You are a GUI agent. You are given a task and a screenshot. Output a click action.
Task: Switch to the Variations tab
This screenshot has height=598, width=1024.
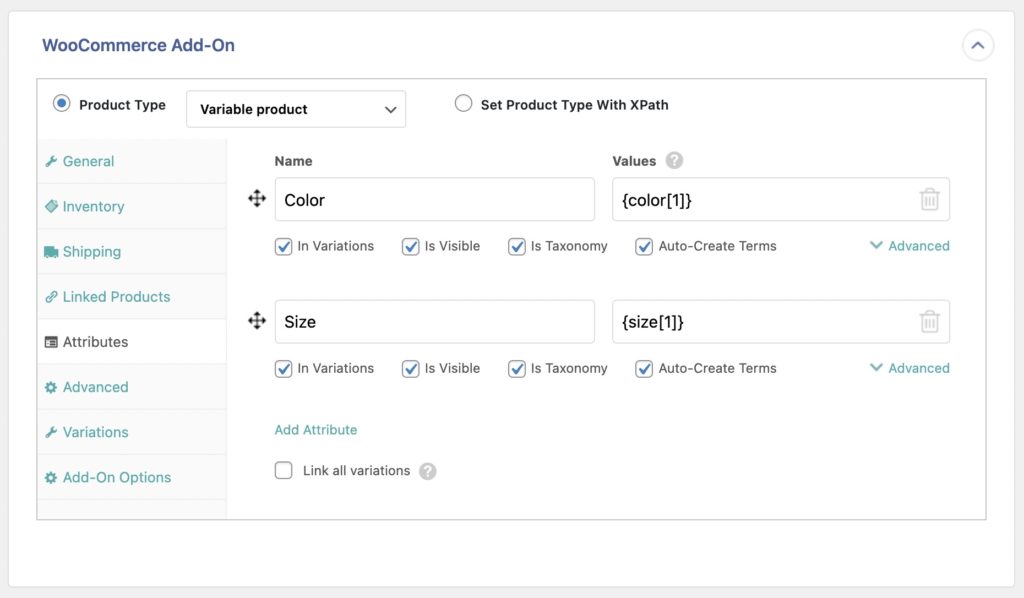[x=94, y=432]
